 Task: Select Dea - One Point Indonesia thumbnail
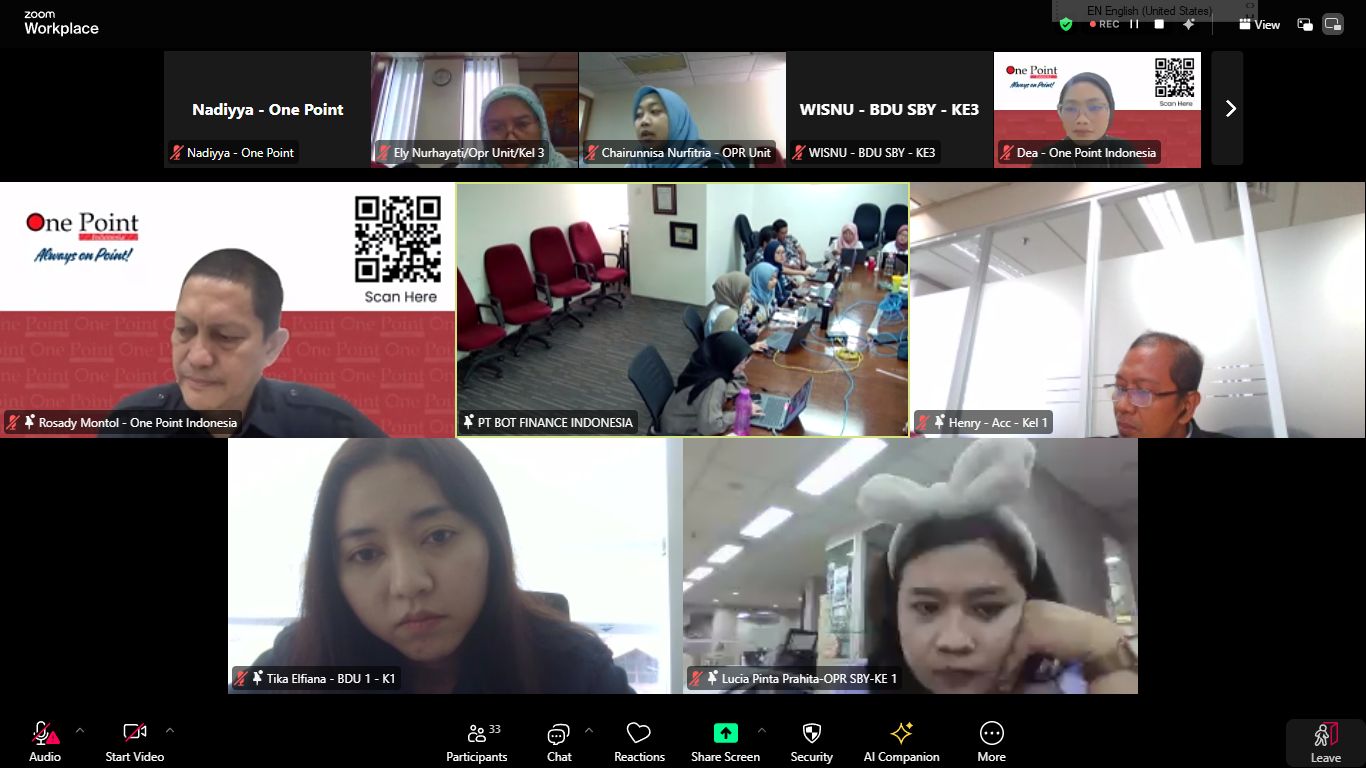[x=1097, y=110]
